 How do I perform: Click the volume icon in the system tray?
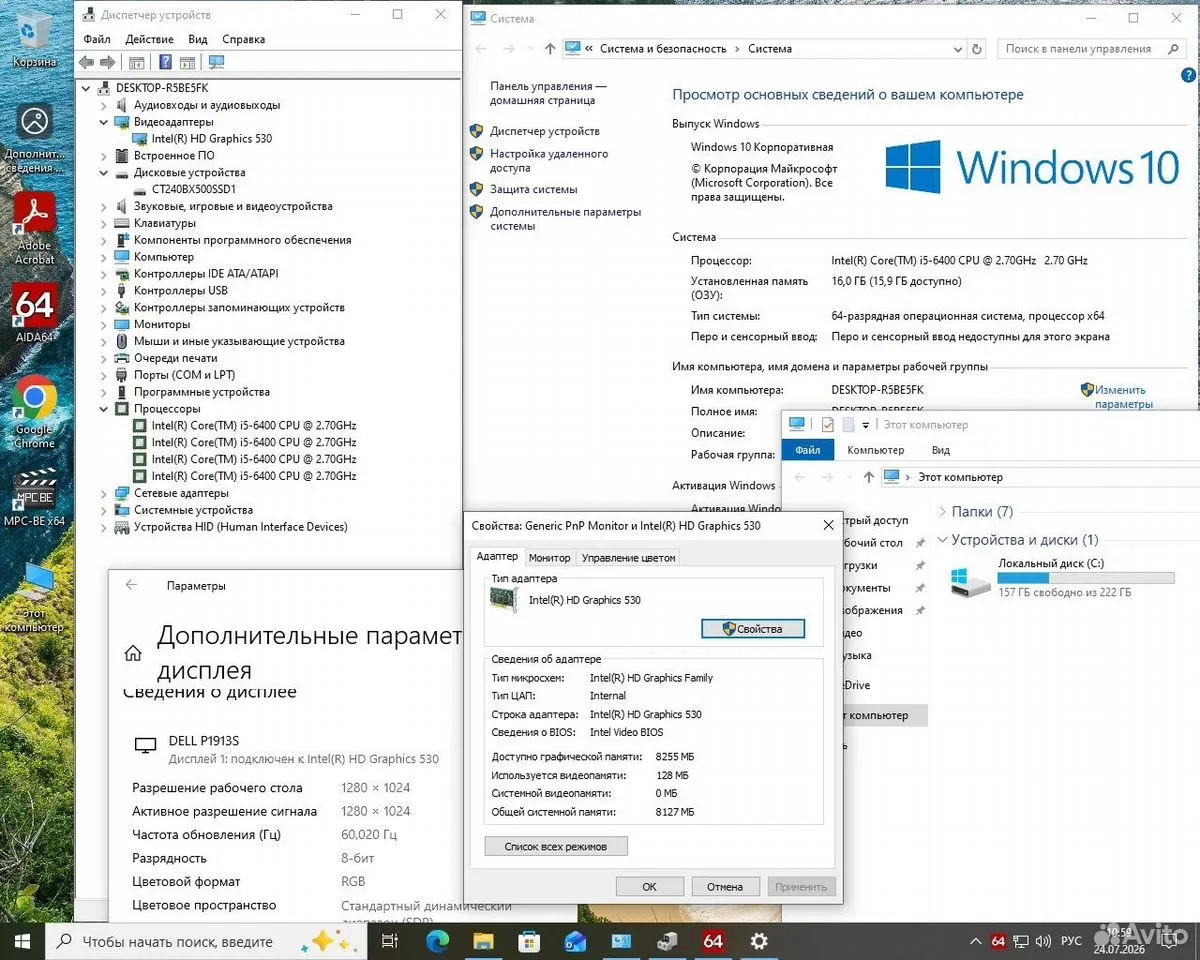pyautogui.click(x=1043, y=941)
